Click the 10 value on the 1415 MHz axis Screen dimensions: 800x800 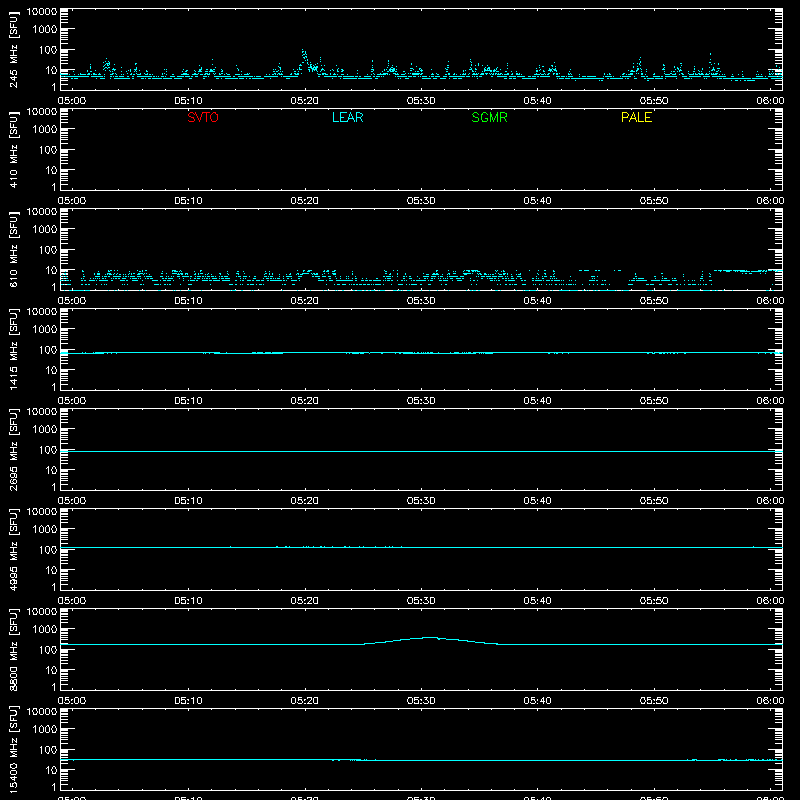coord(51,370)
